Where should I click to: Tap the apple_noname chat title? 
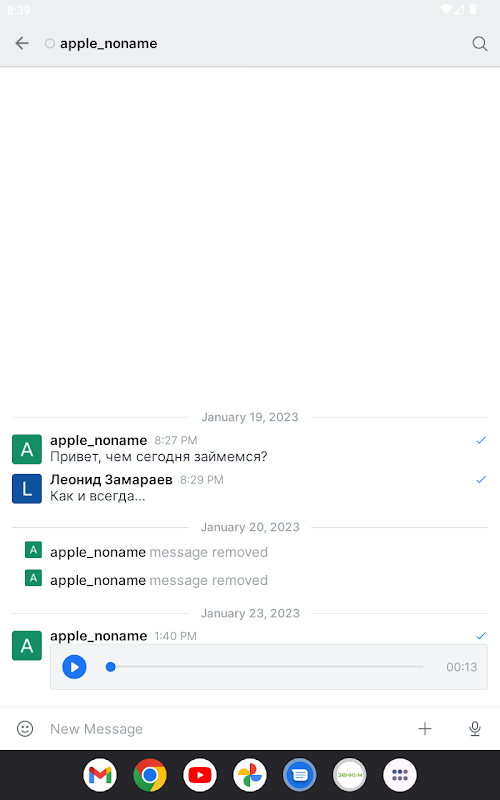pyautogui.click(x=109, y=43)
